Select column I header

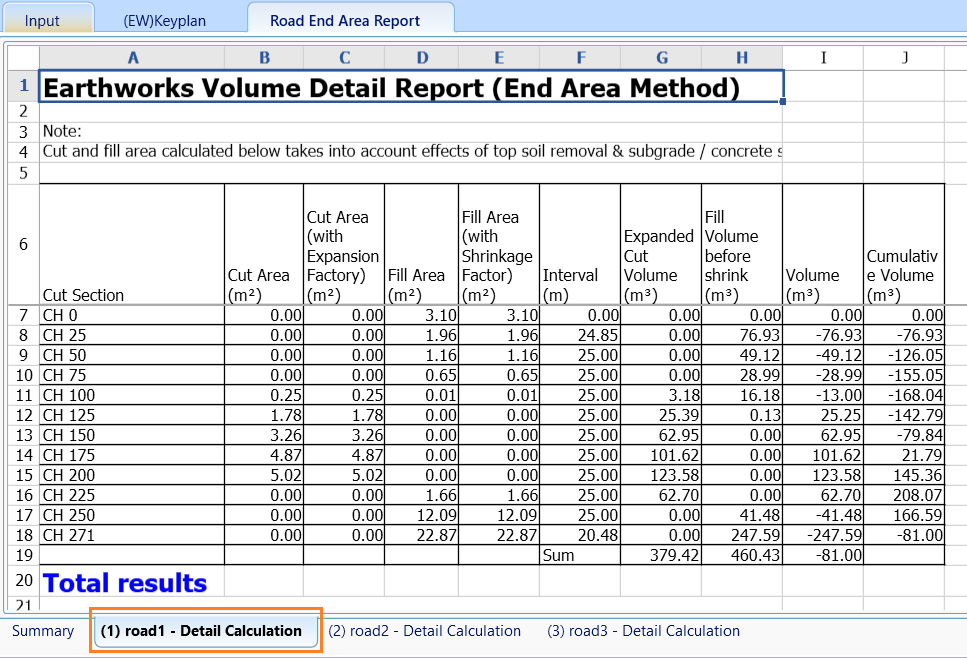tap(823, 58)
